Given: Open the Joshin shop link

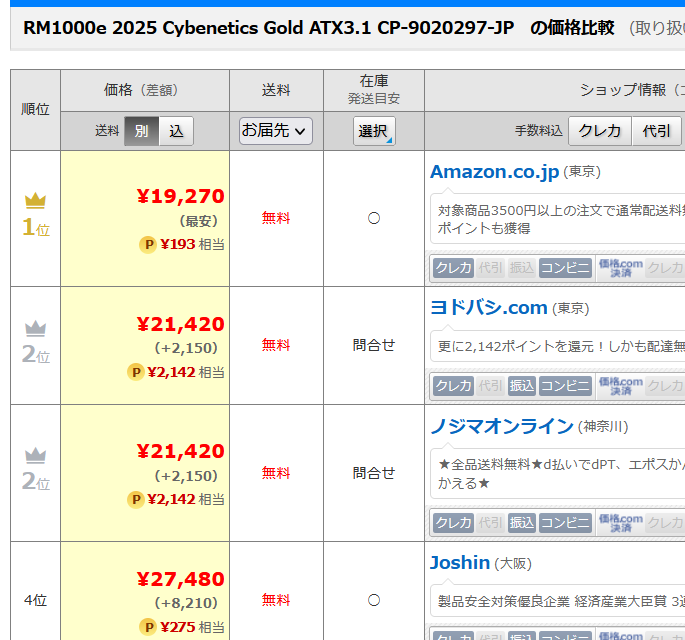Looking at the screenshot, I should tap(460, 563).
